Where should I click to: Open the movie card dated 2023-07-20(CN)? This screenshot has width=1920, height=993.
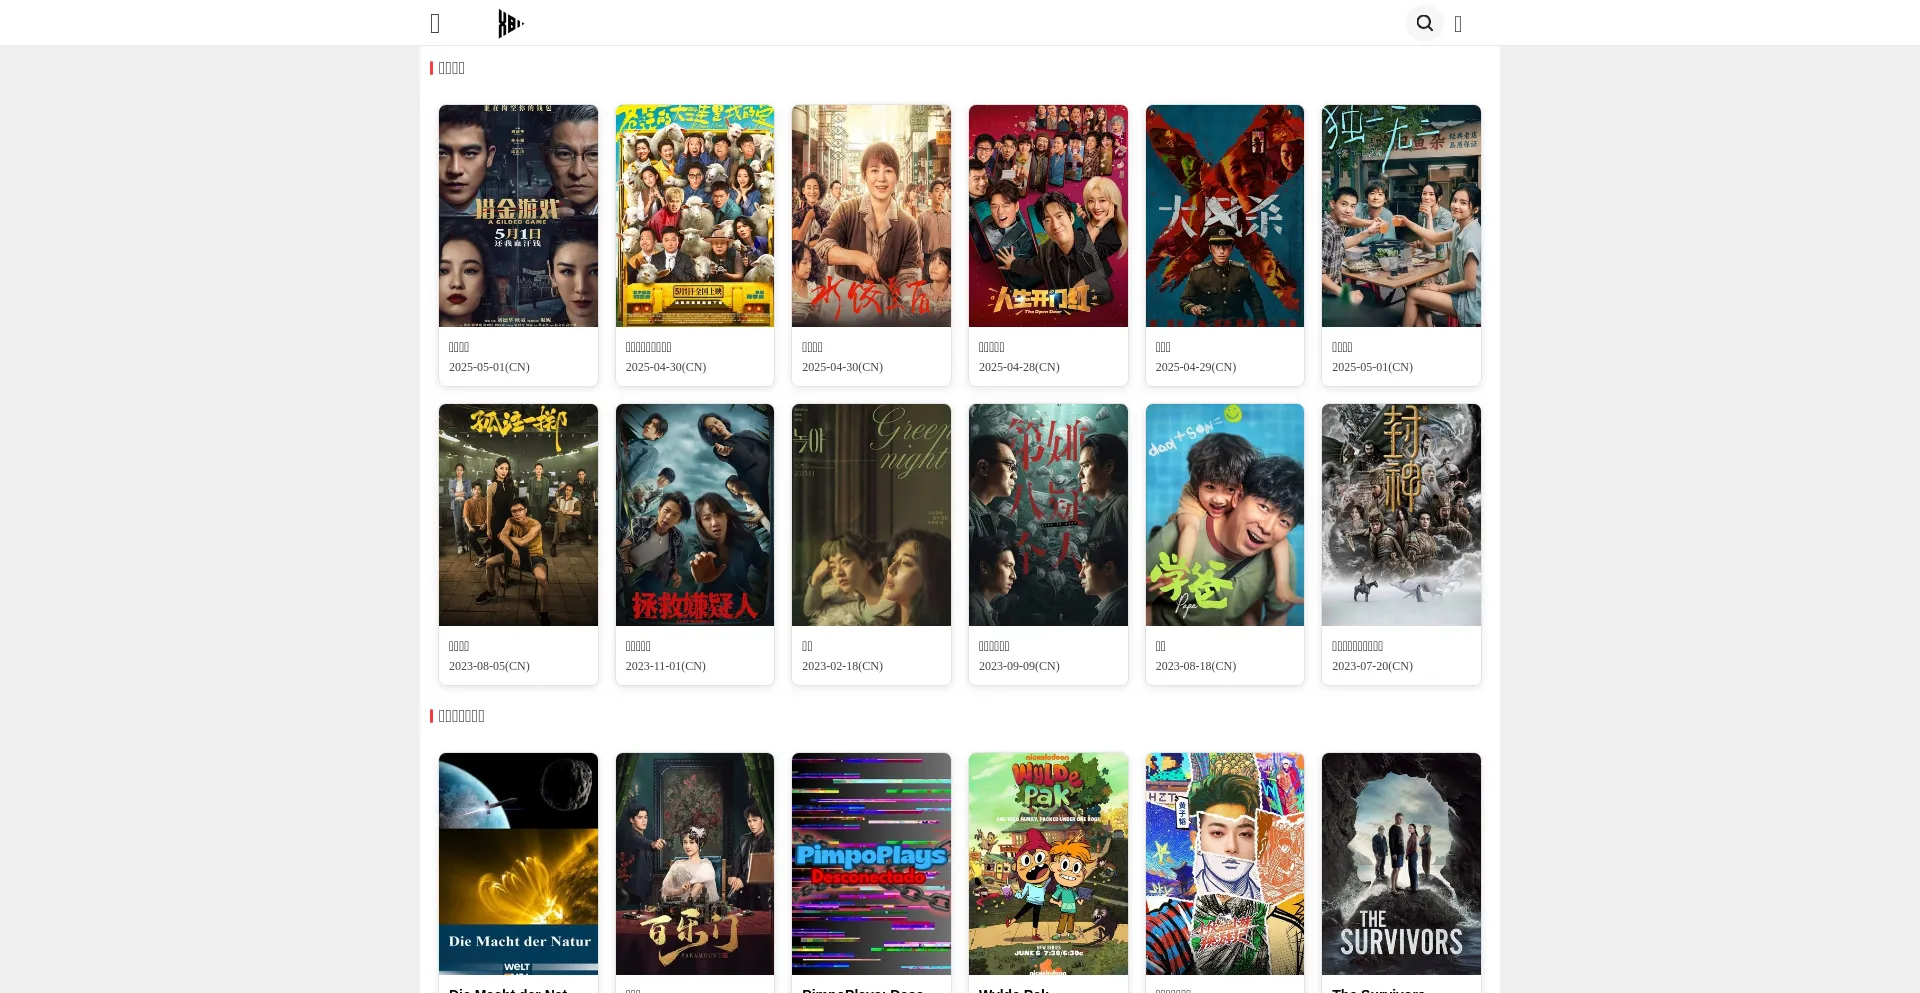[1401, 544]
